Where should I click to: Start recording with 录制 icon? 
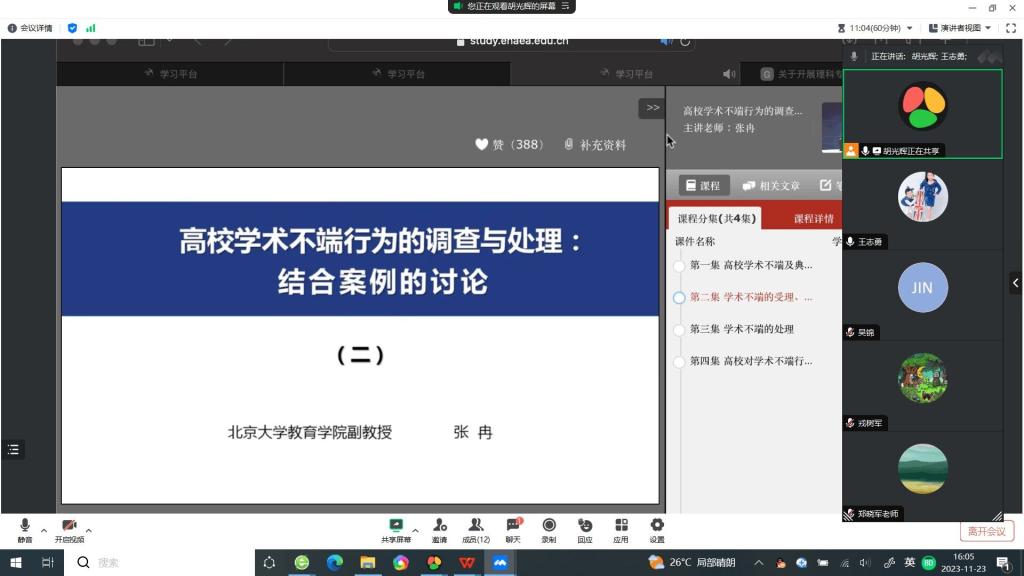(549, 530)
